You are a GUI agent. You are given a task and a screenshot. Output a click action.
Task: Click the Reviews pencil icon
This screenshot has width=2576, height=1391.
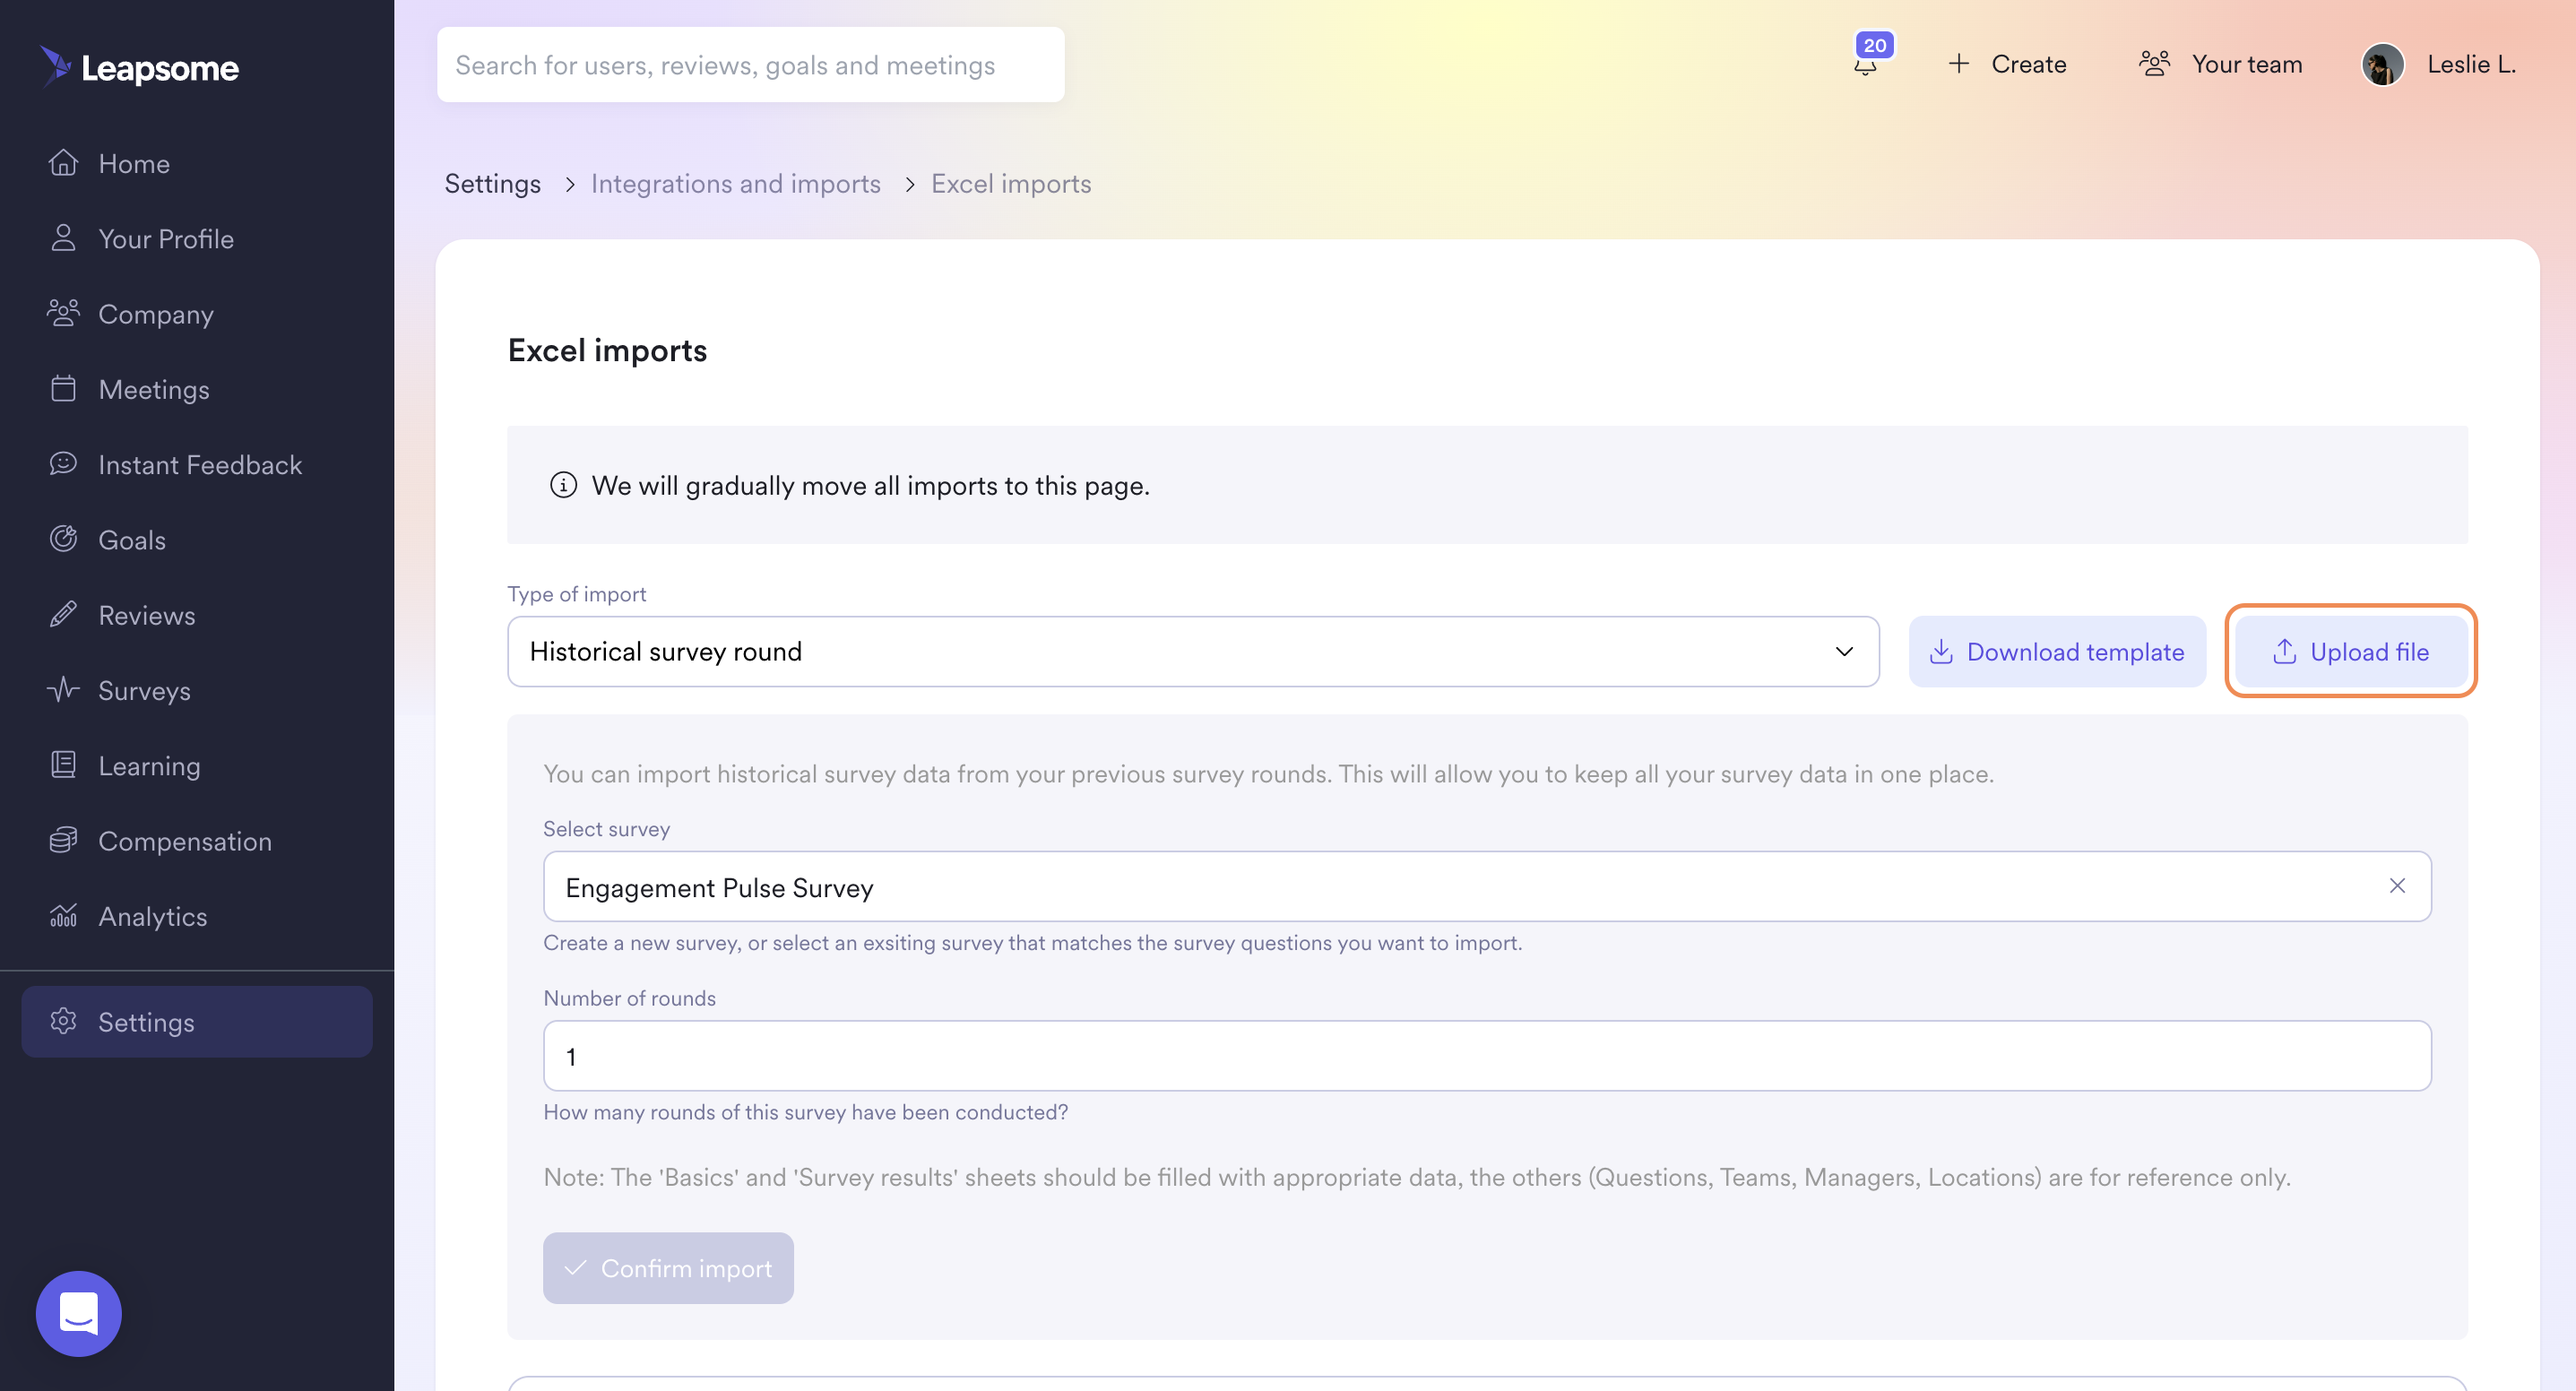pyautogui.click(x=63, y=614)
